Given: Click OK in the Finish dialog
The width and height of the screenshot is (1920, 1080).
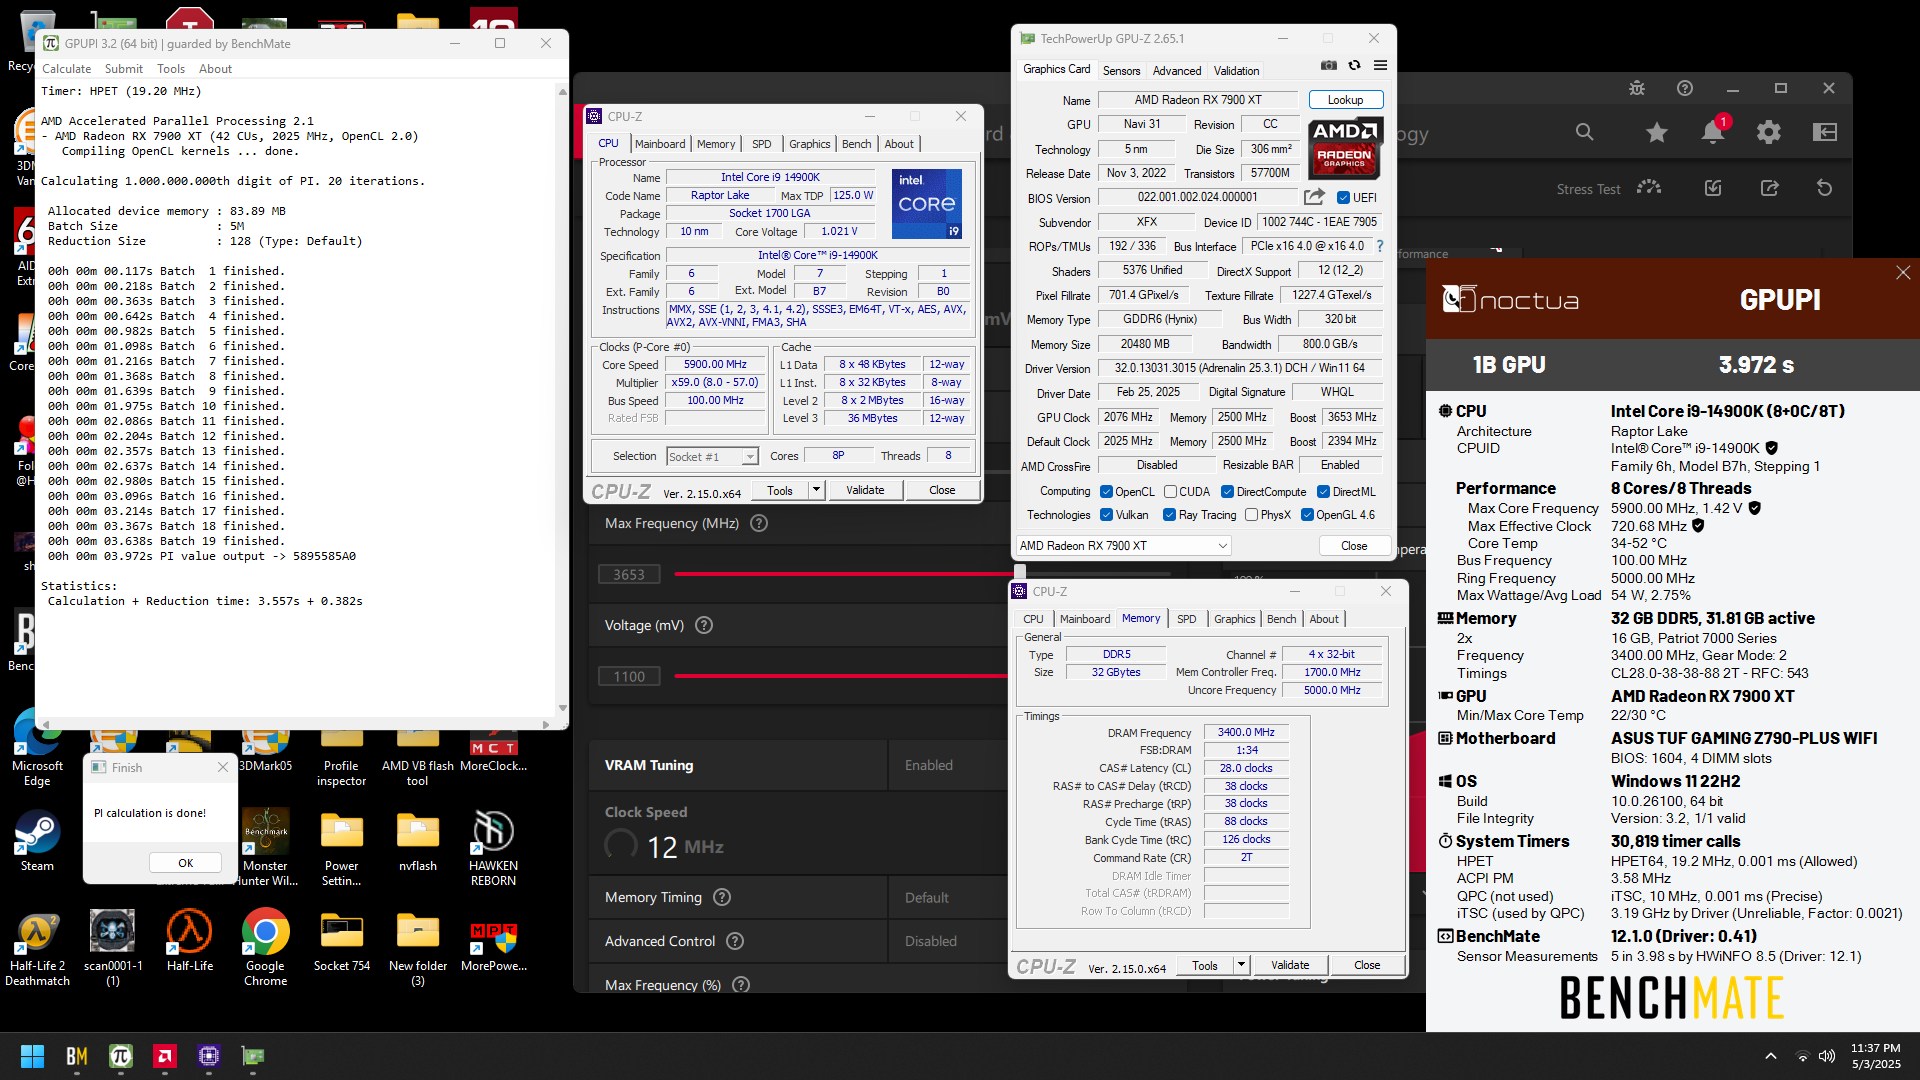Looking at the screenshot, I should 186,863.
